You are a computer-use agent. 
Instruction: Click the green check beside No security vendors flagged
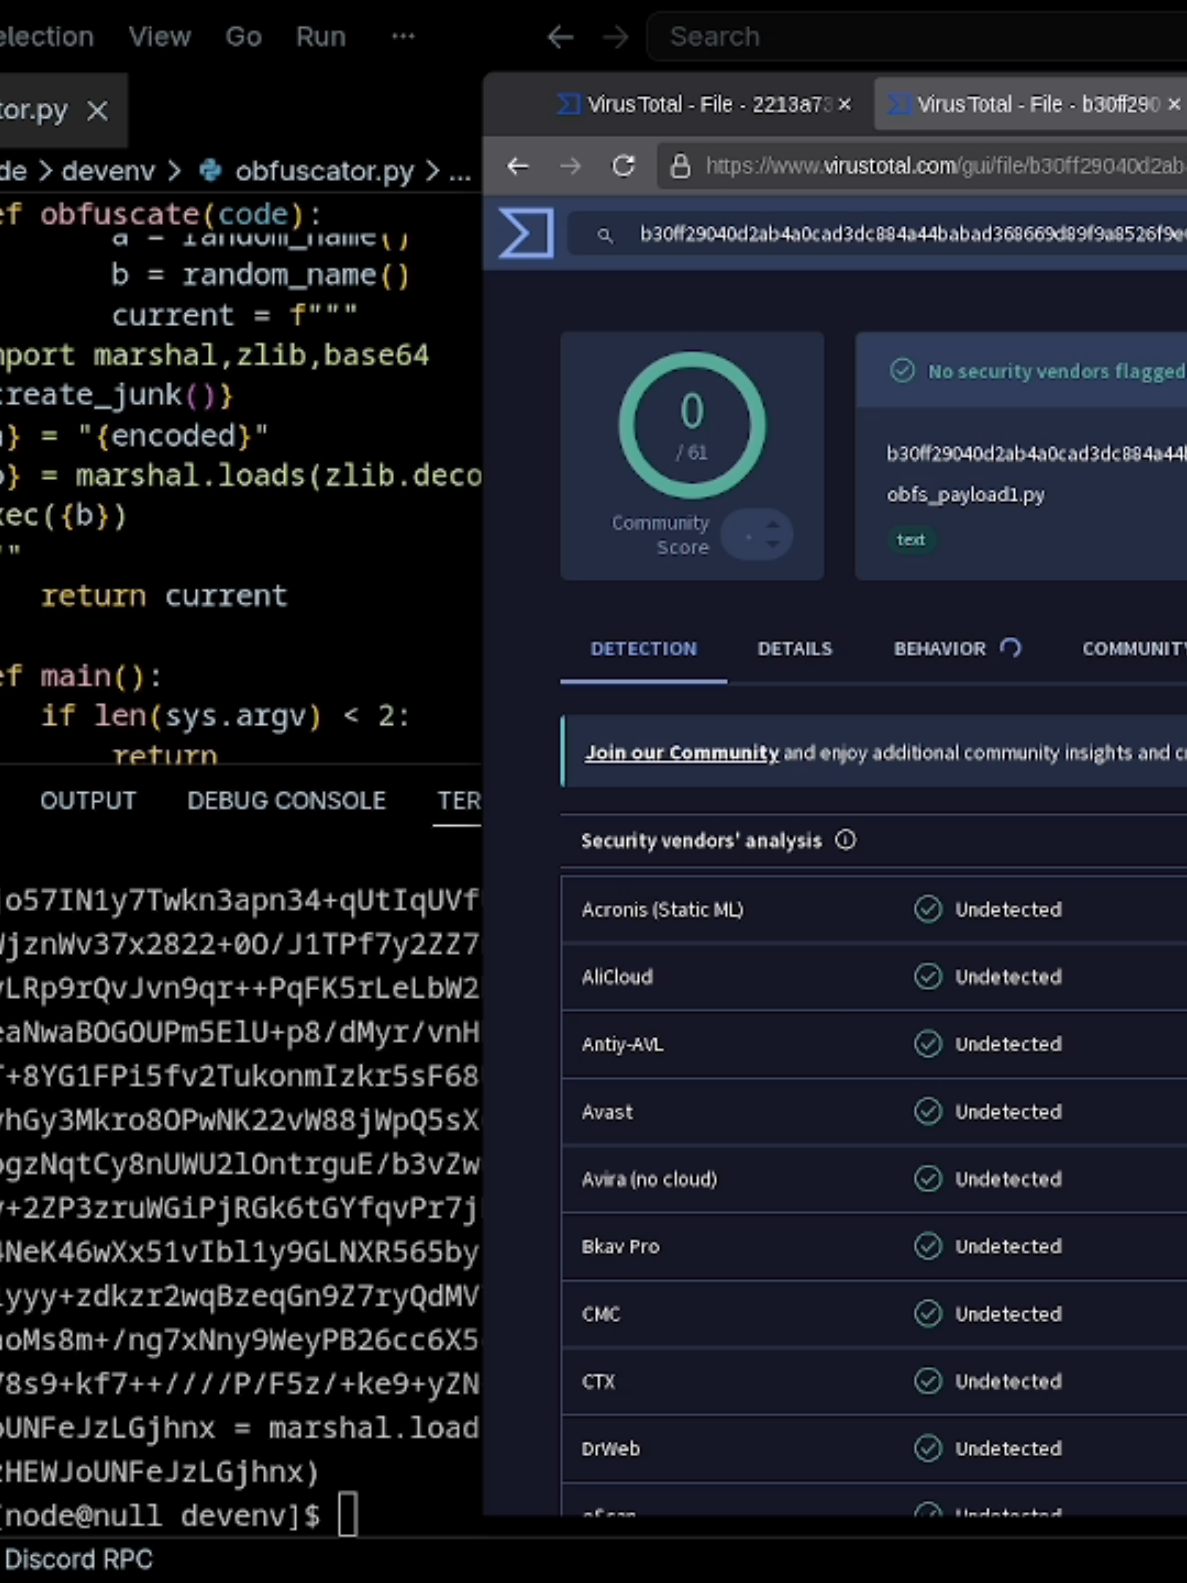902,371
